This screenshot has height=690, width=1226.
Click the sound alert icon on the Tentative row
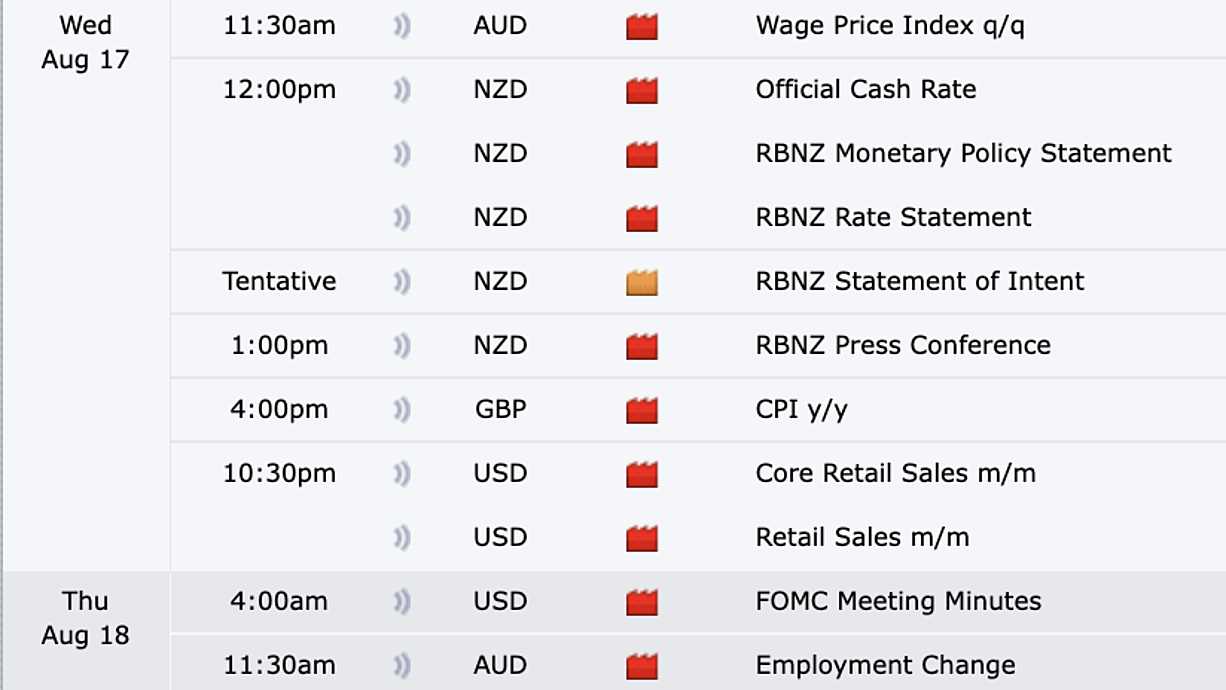402,283
